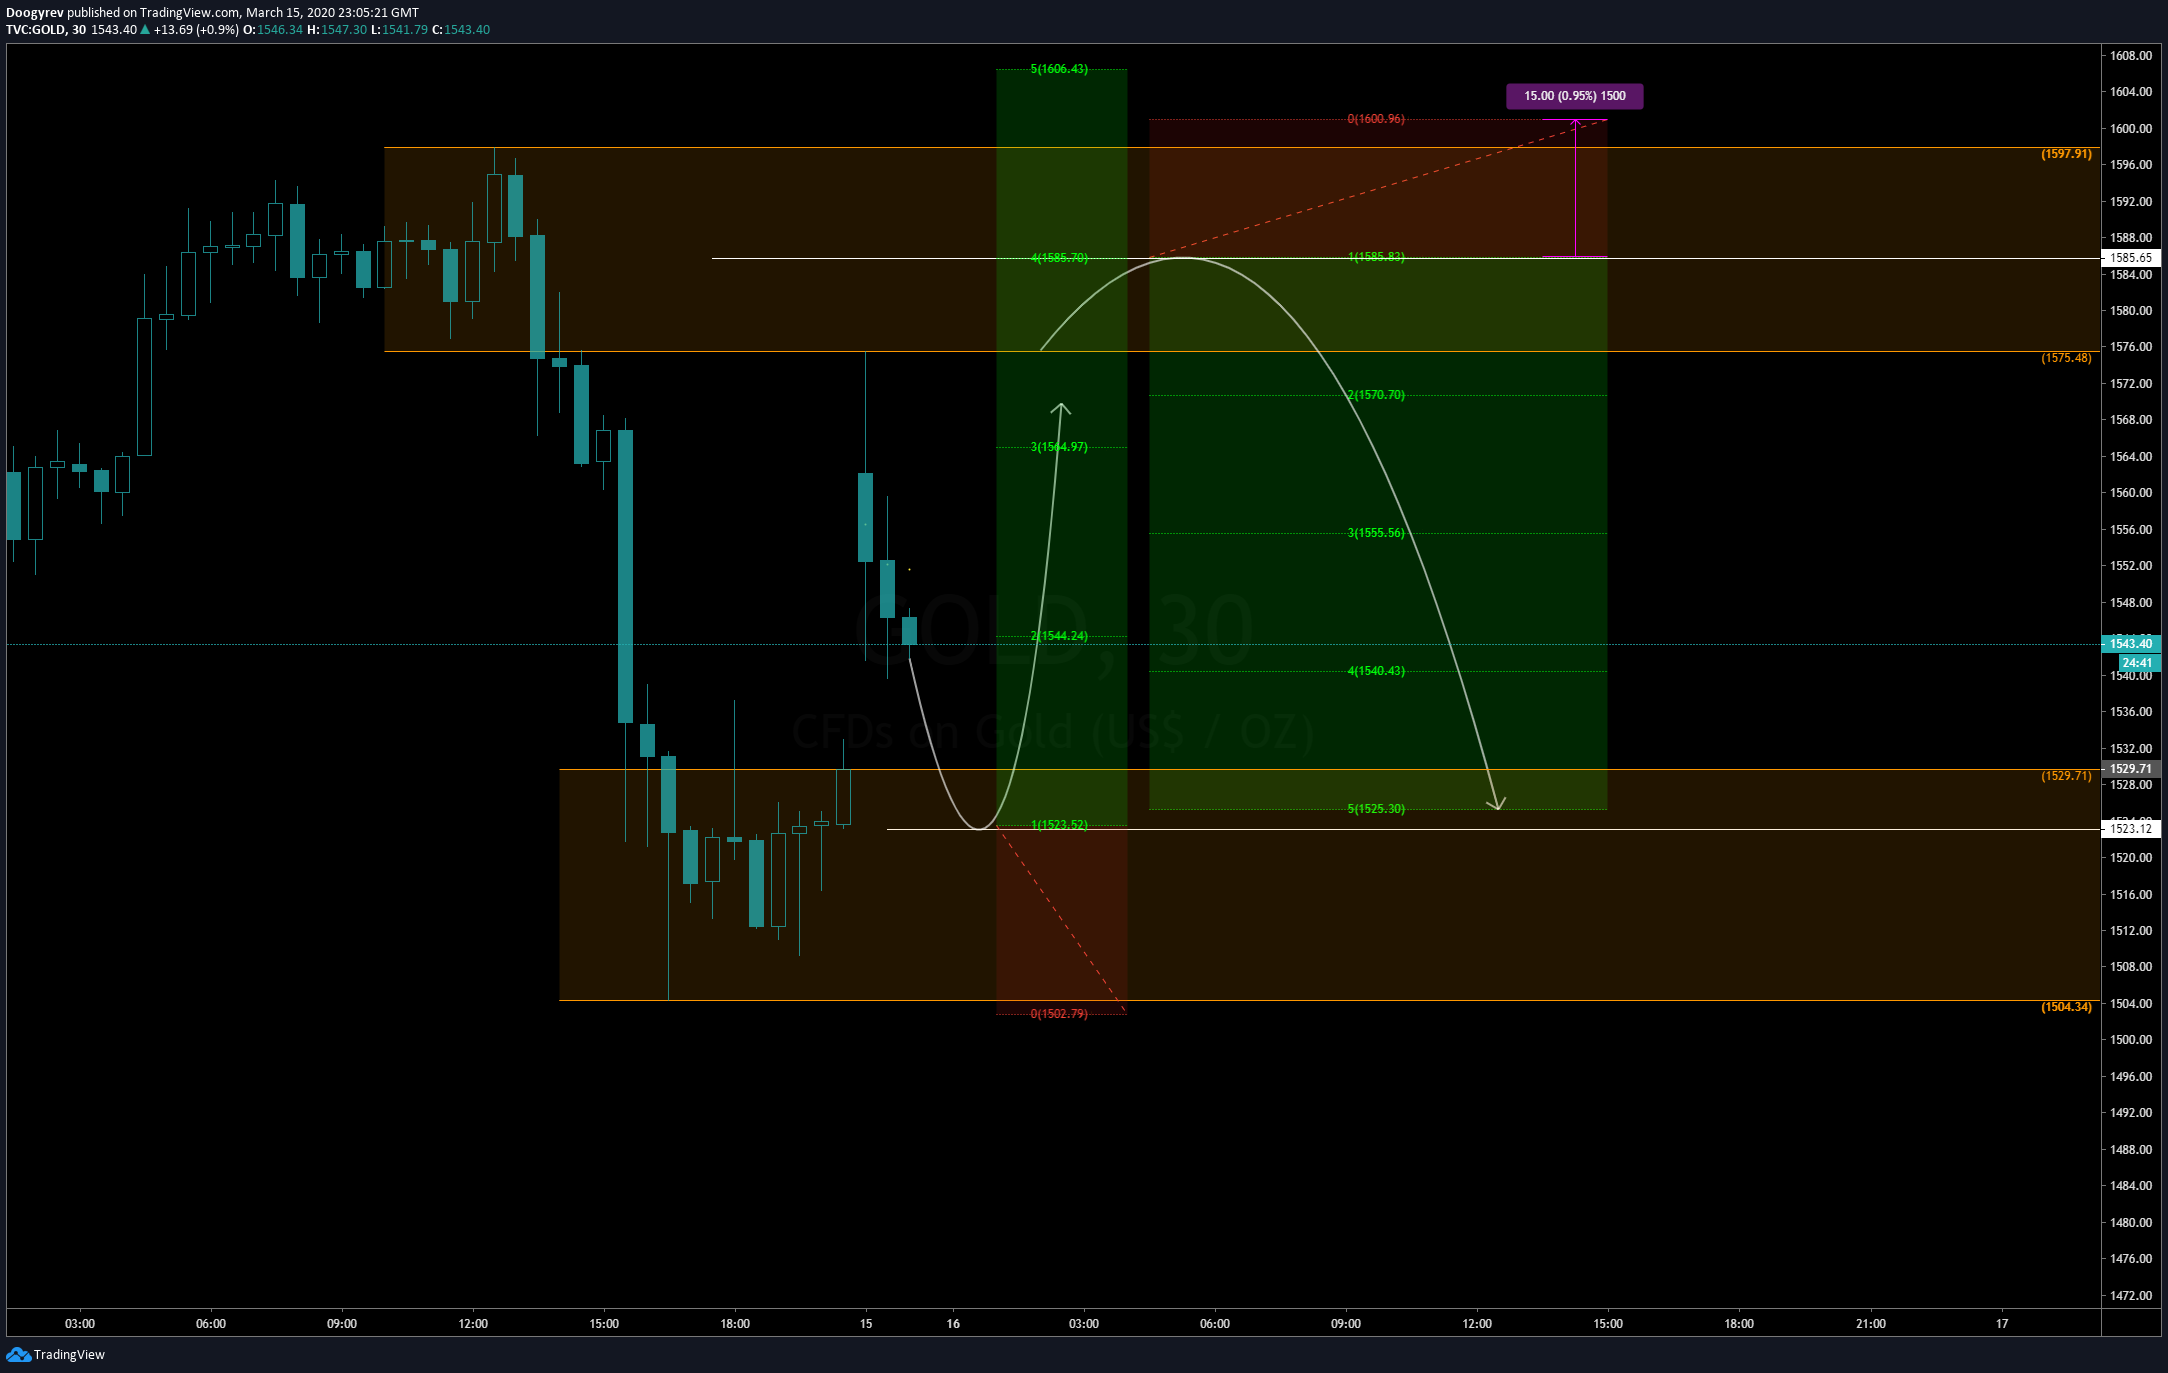This screenshot has height=1373, width=2168.
Task: Click the Fibonacci label 5(1606.43)
Action: coord(1059,69)
